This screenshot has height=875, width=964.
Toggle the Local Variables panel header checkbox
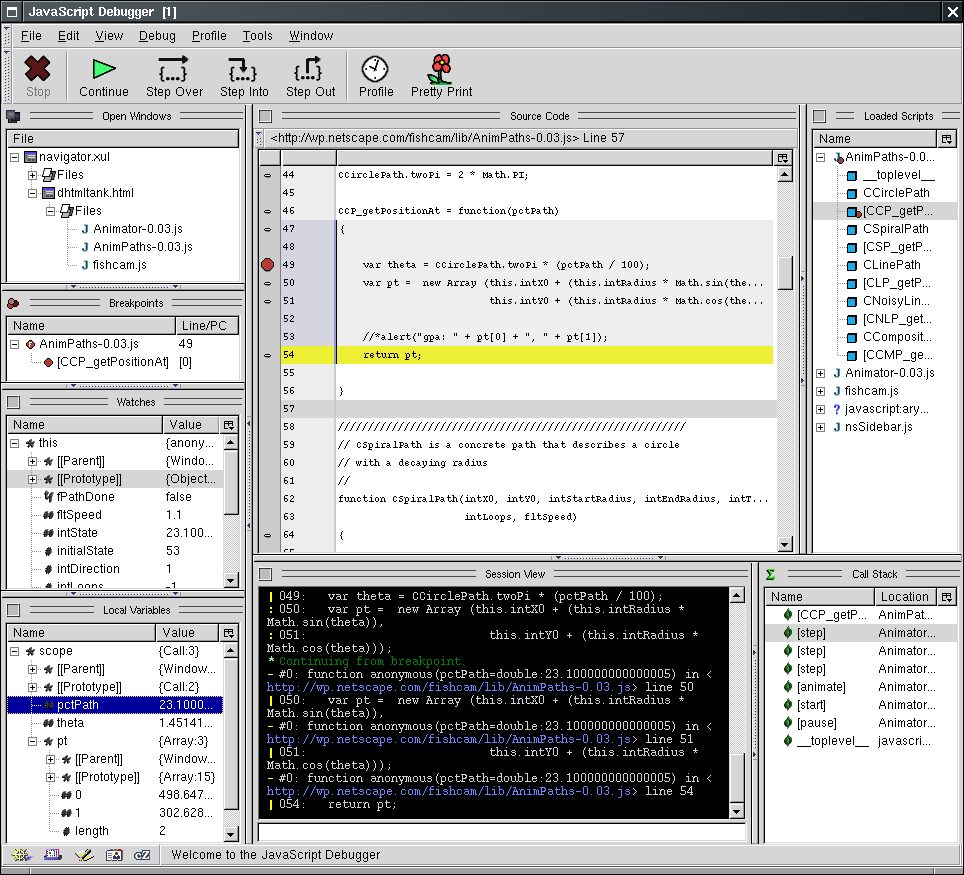(x=14, y=610)
